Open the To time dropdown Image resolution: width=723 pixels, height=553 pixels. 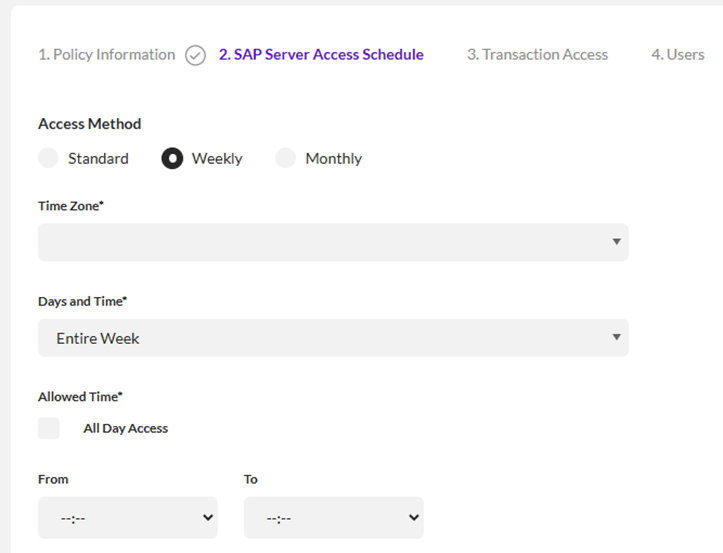coord(333,518)
